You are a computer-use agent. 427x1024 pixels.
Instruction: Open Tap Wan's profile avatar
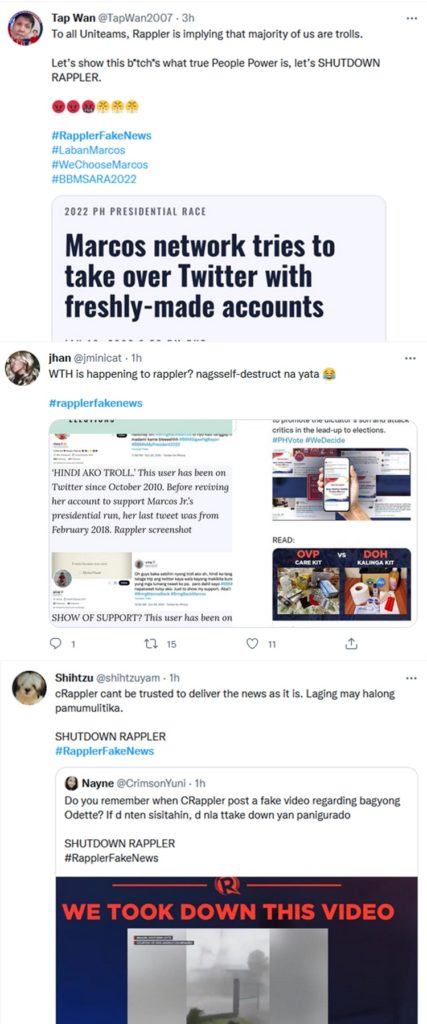[x=25, y=28]
